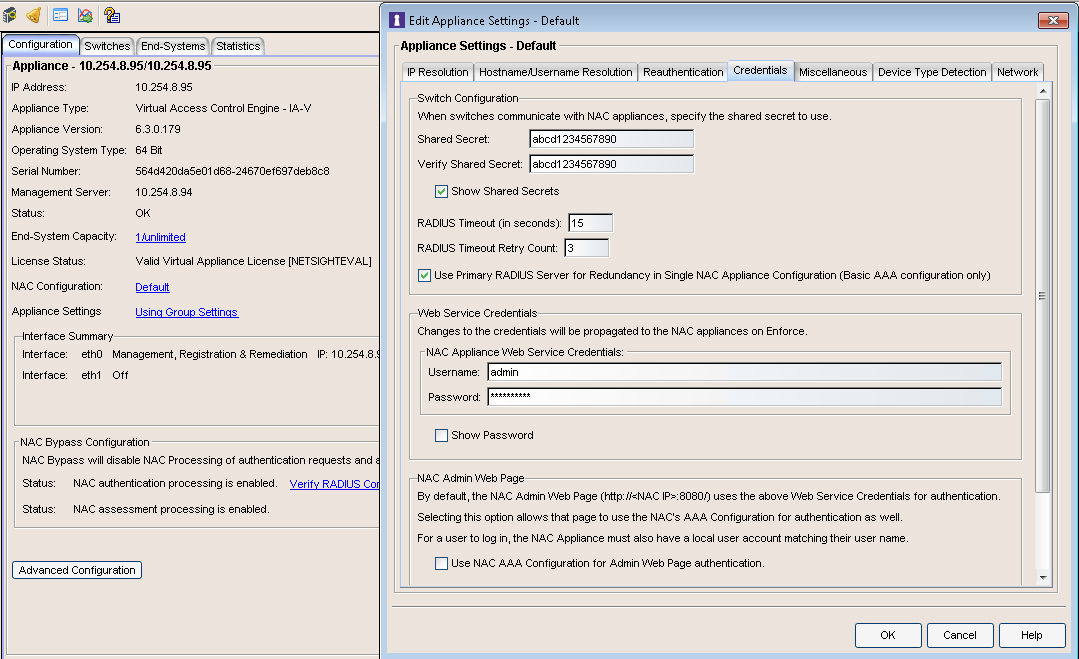Click the vertical scrollbar thumb in dialog
Image resolution: width=1079 pixels, height=659 pixels.
point(1043,296)
